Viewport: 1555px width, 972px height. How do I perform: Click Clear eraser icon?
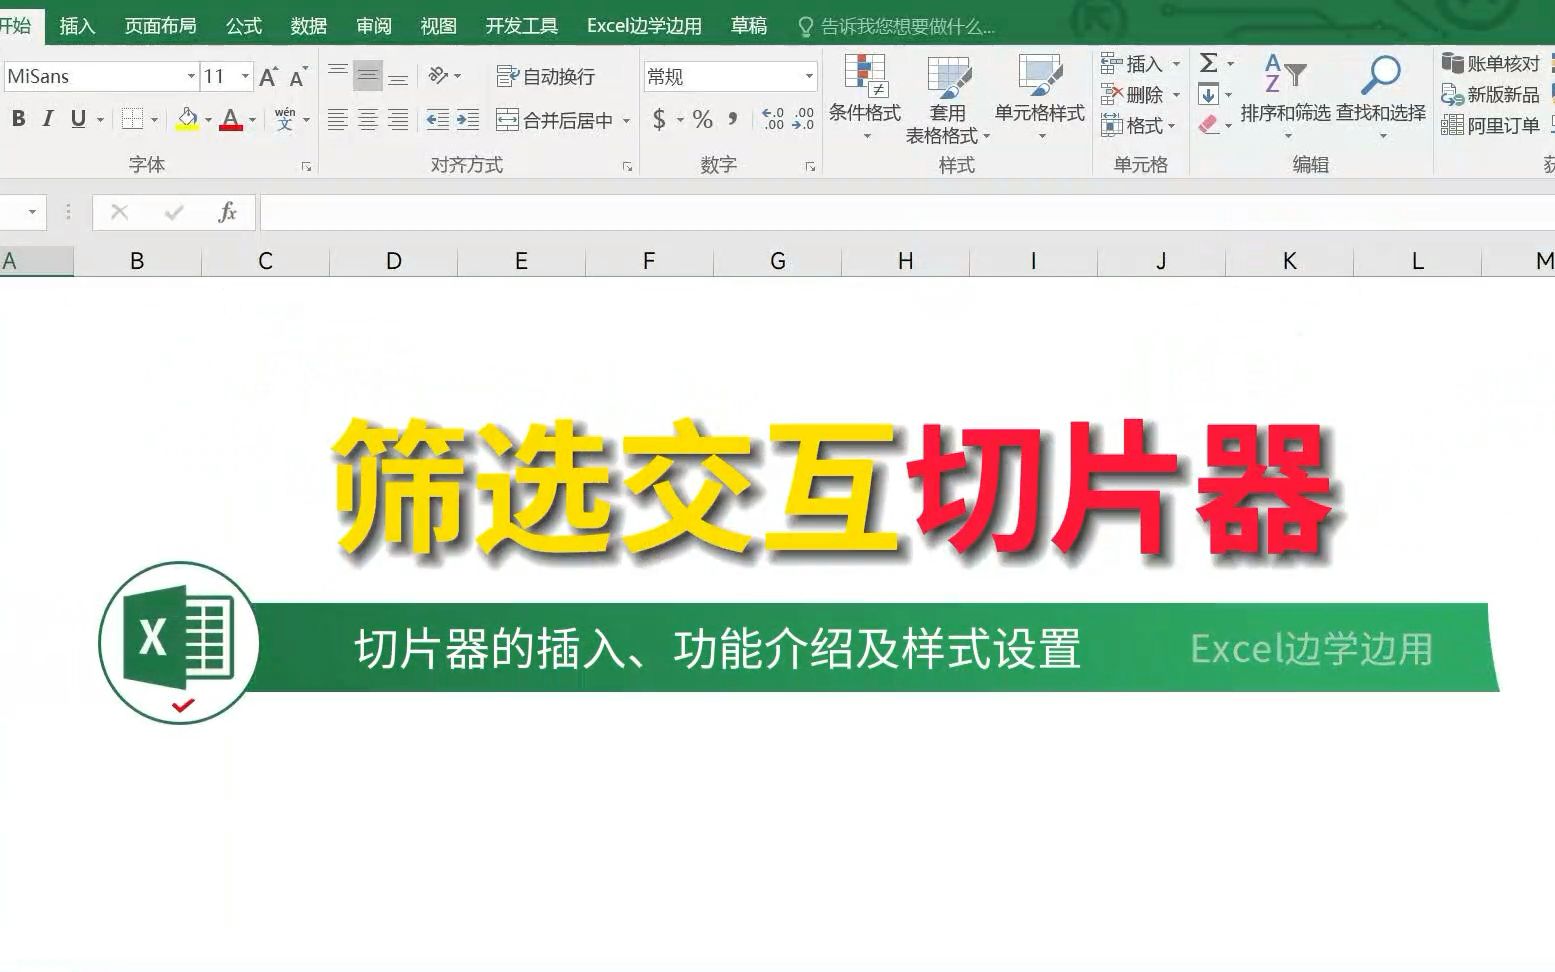point(1209,125)
